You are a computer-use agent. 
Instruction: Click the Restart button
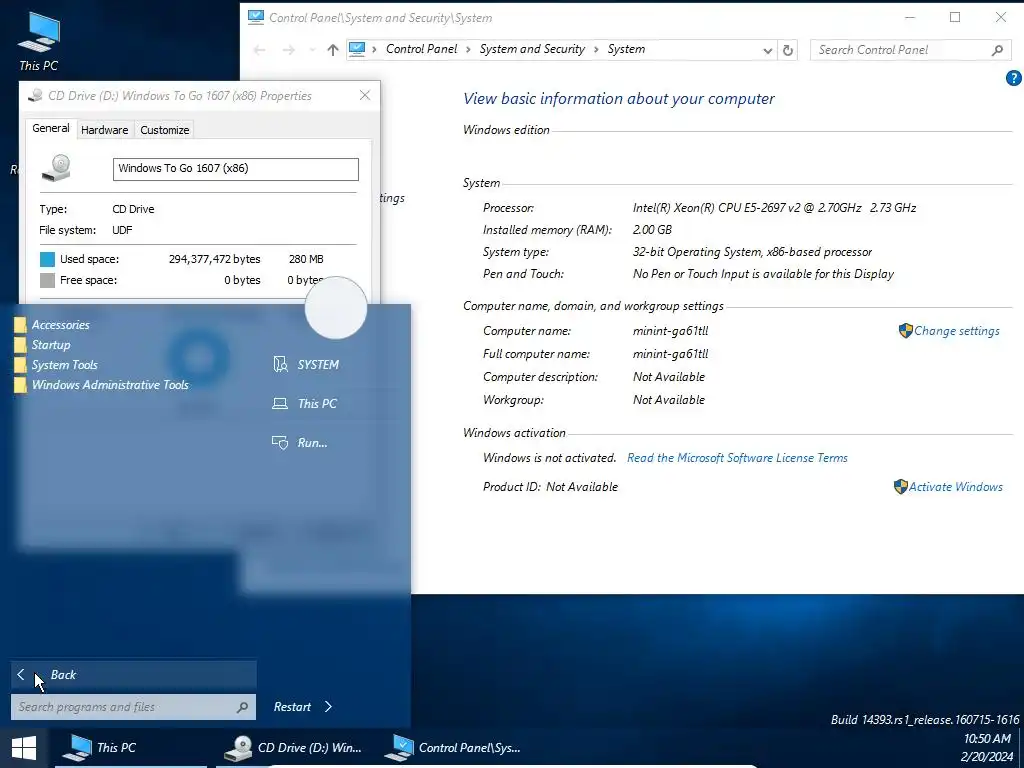click(x=292, y=707)
